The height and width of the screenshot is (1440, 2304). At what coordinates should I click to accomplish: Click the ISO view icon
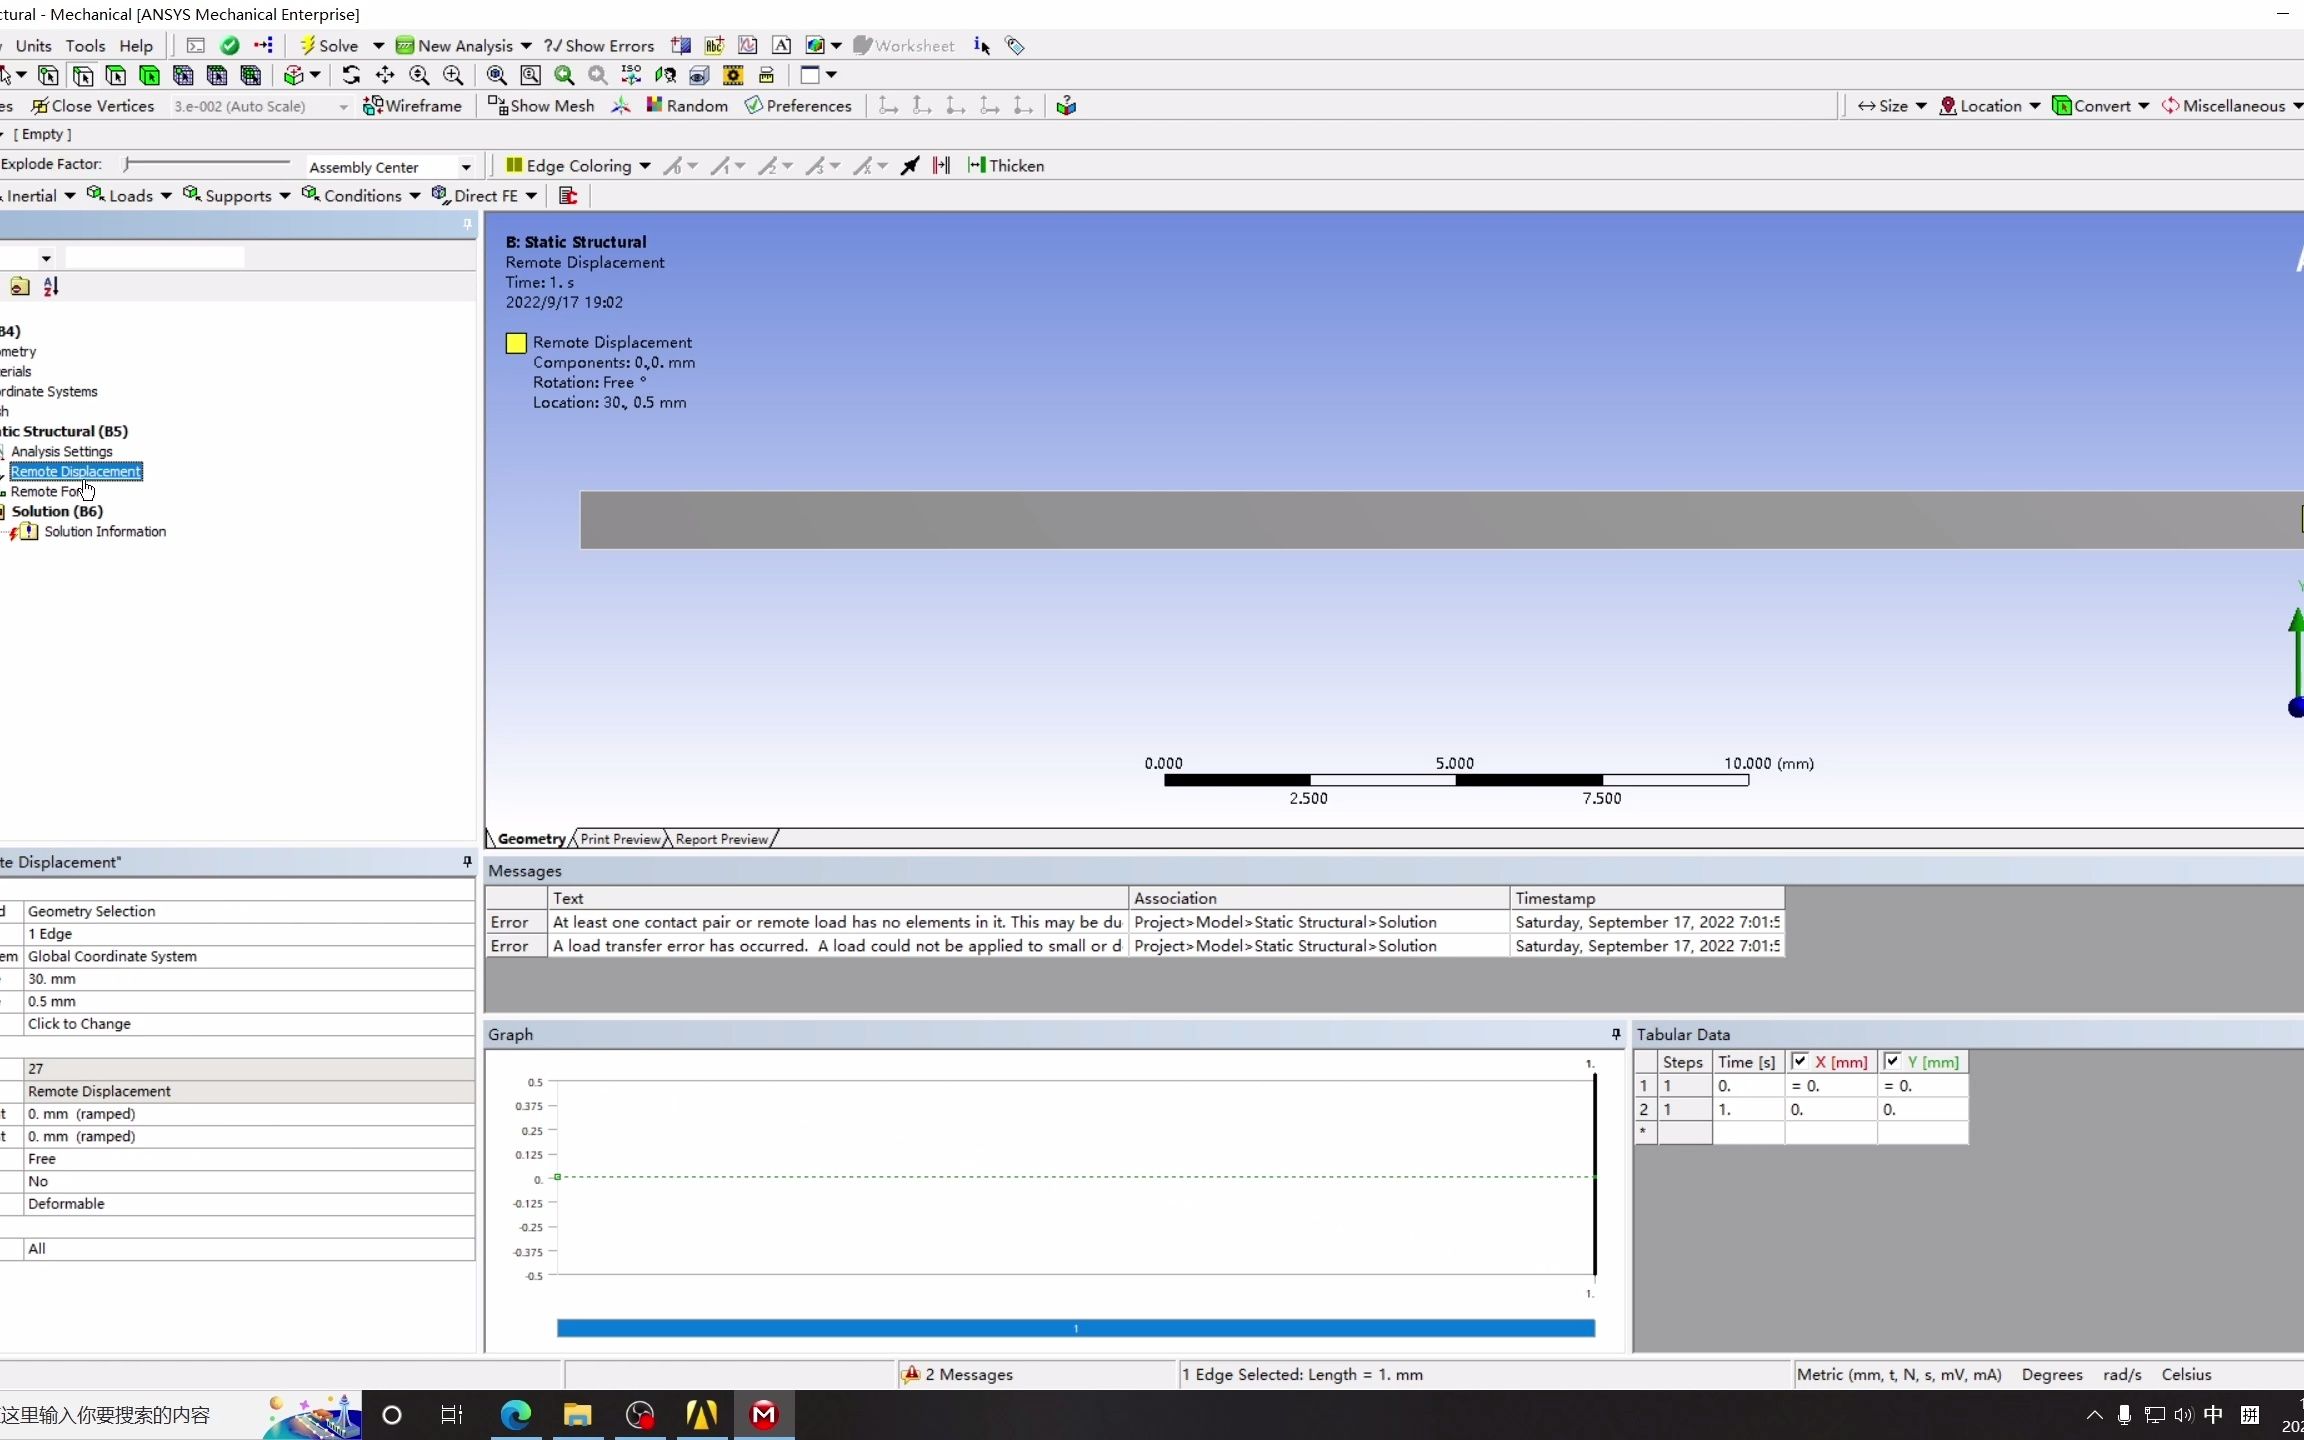point(631,75)
